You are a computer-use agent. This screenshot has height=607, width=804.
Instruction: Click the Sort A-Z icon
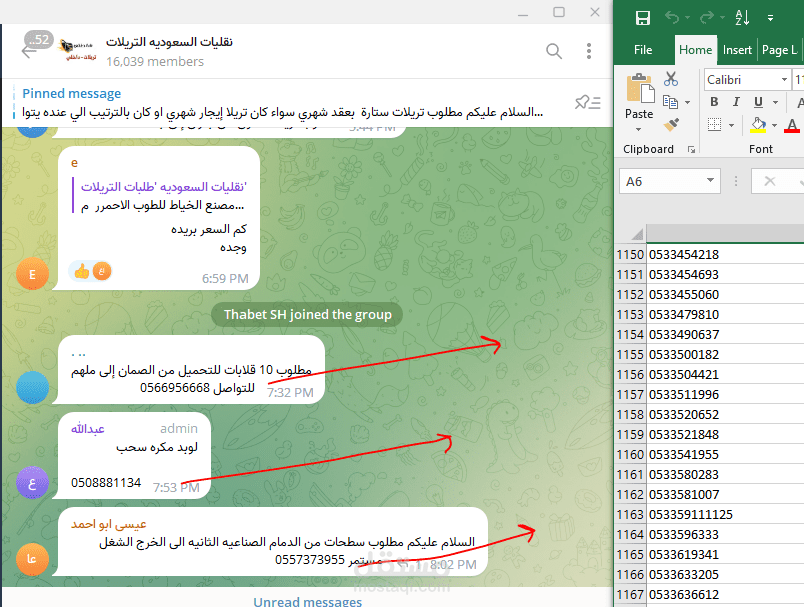pos(743,18)
